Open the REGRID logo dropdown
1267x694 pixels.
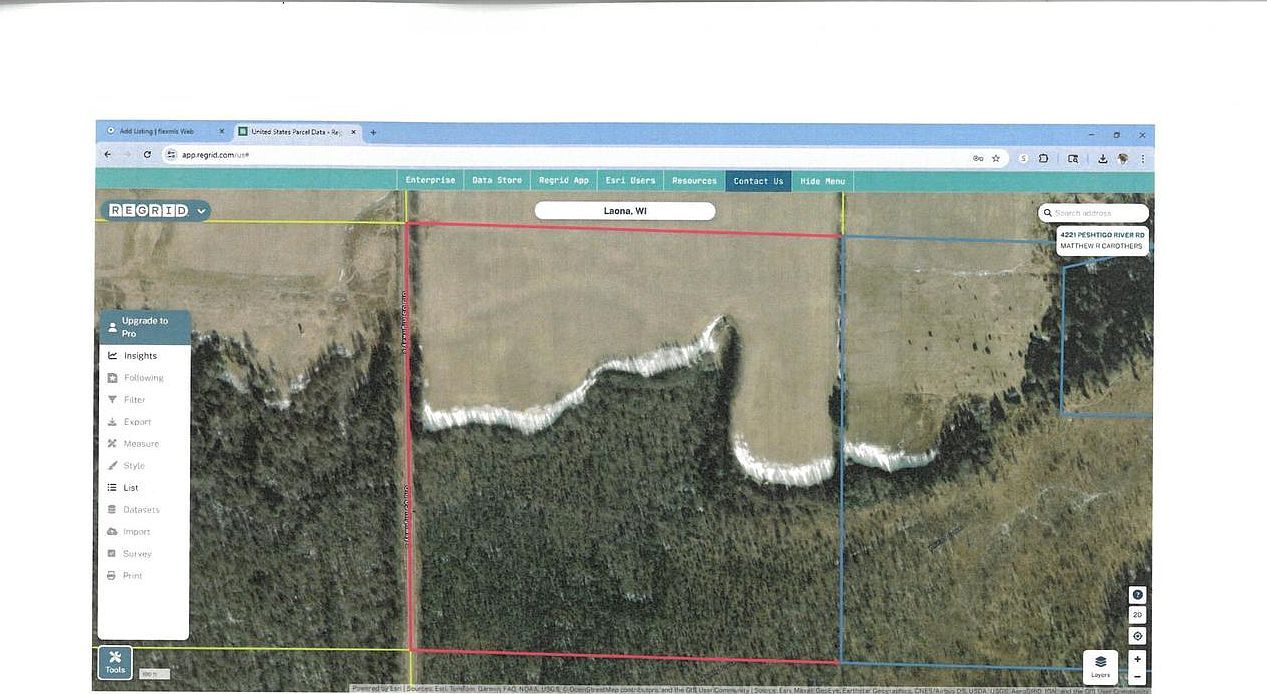click(x=200, y=210)
